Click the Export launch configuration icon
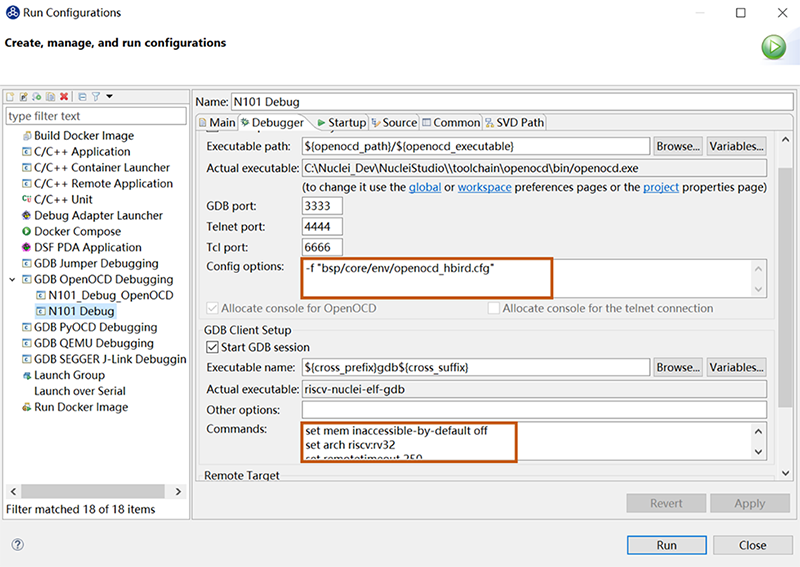Screen dimensions: 800x567 click(37, 97)
